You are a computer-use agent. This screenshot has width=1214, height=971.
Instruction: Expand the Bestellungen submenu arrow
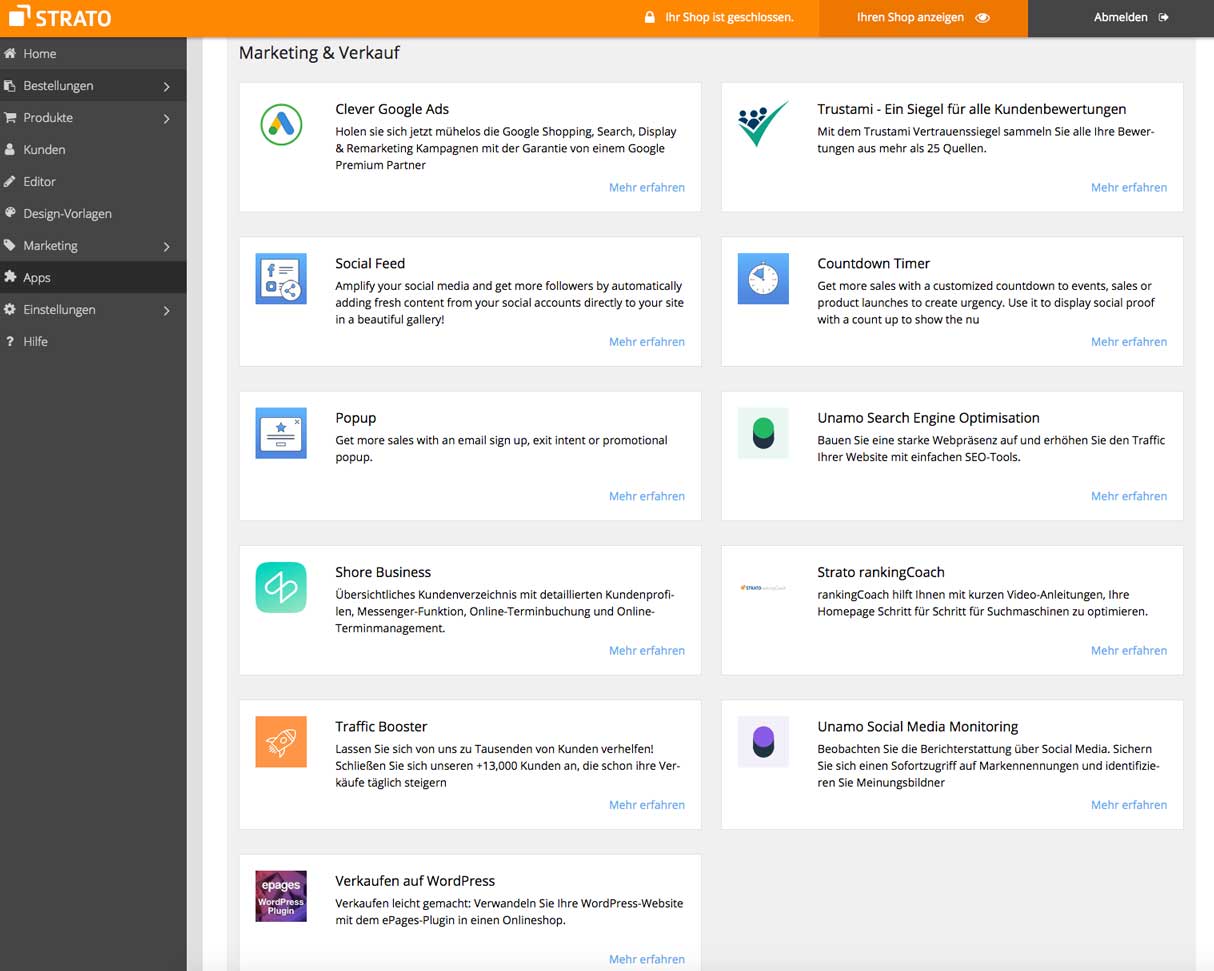pos(167,87)
